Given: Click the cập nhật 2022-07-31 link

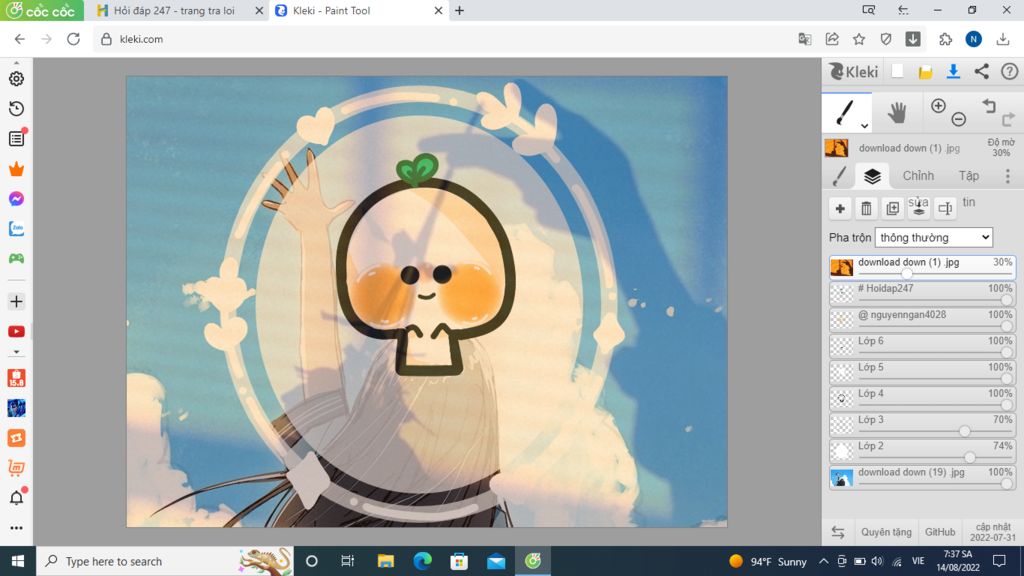Looking at the screenshot, I should 993,532.
